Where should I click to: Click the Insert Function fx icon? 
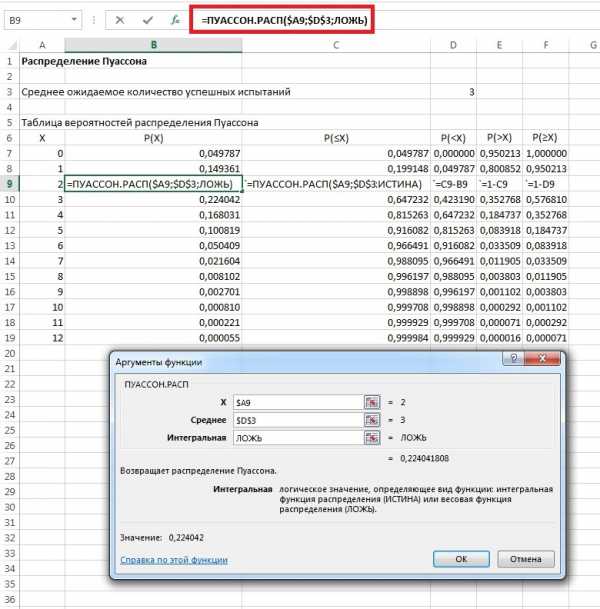(x=174, y=19)
